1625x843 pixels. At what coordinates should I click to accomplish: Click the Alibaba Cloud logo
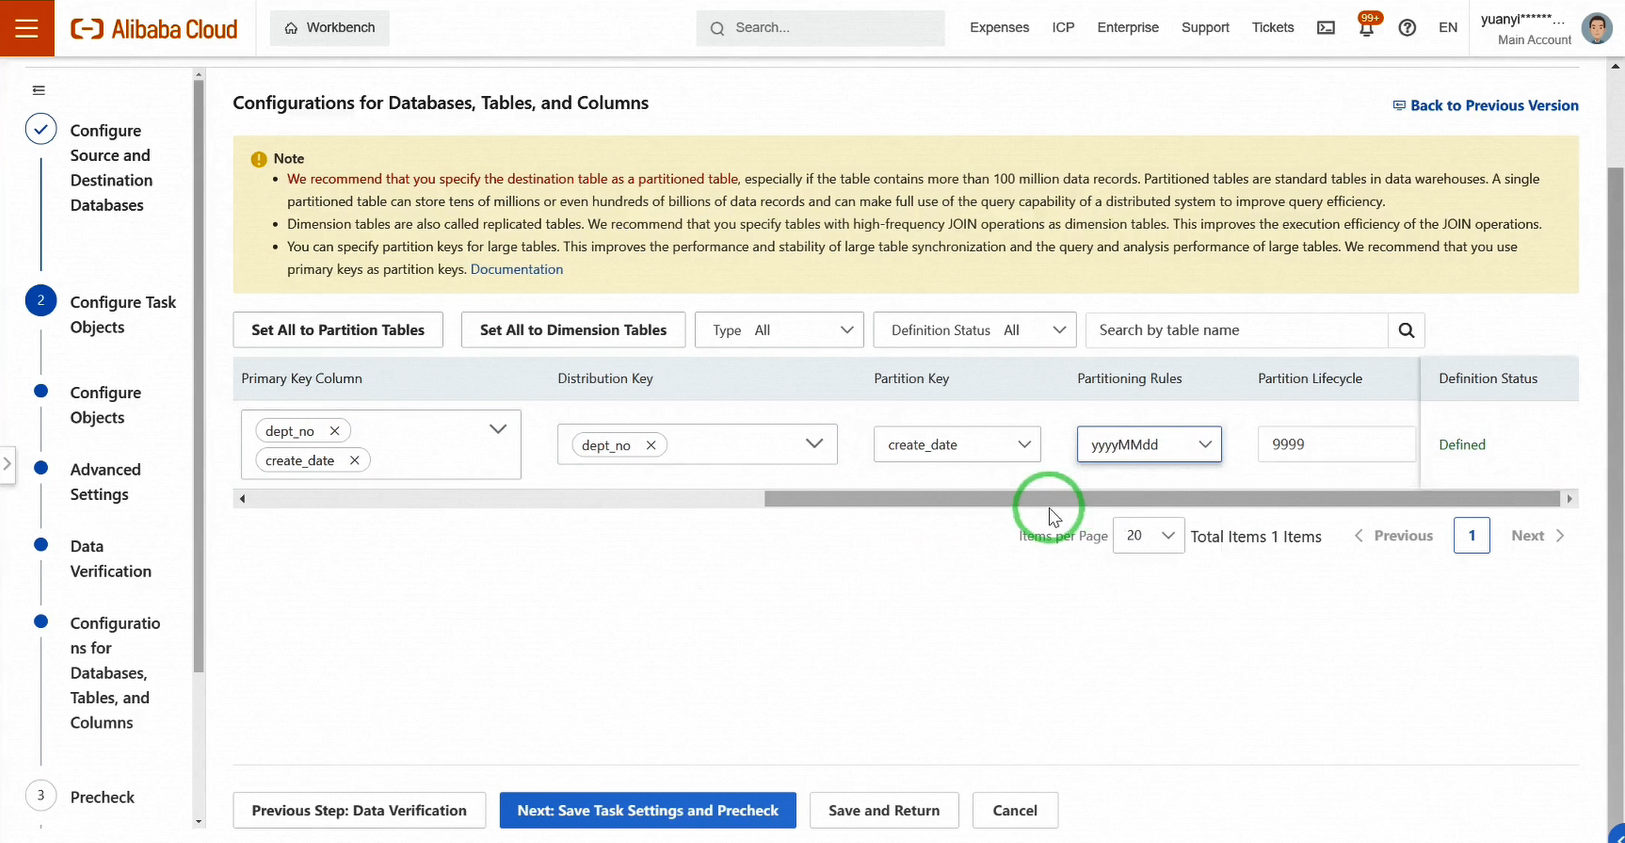coord(154,29)
